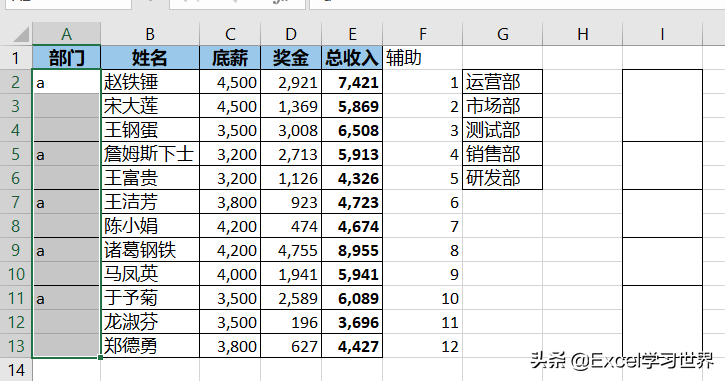The height and width of the screenshot is (381, 725).
Task: Click the select-all corner triangle
Action: [x=20, y=35]
